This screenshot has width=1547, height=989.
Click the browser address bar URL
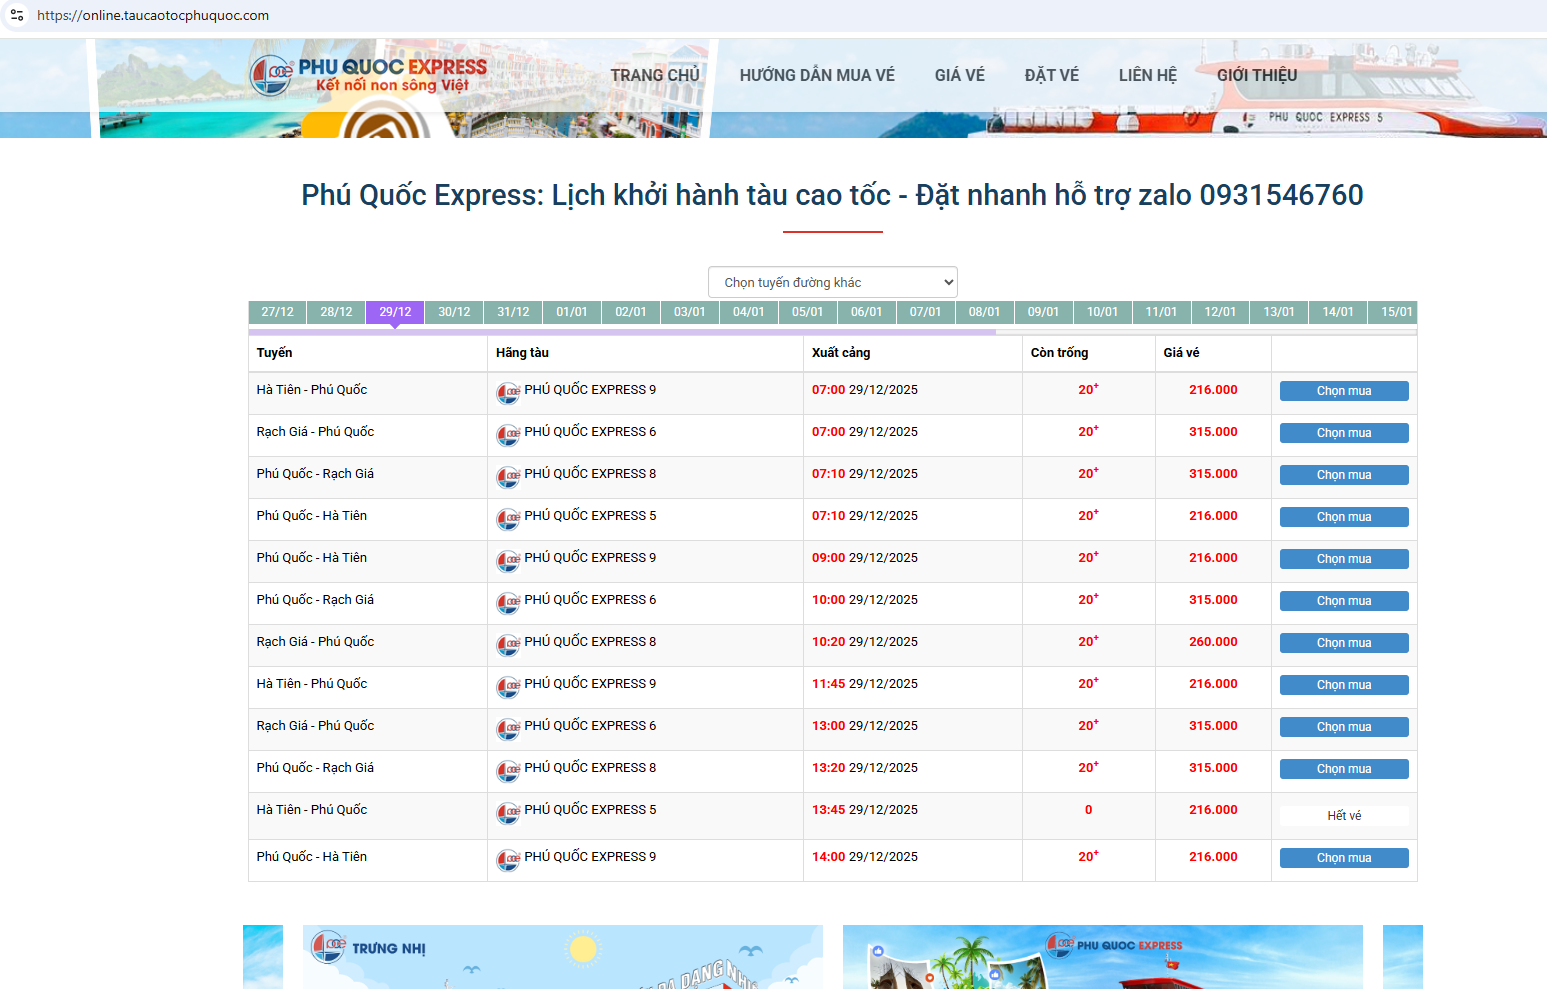[153, 15]
